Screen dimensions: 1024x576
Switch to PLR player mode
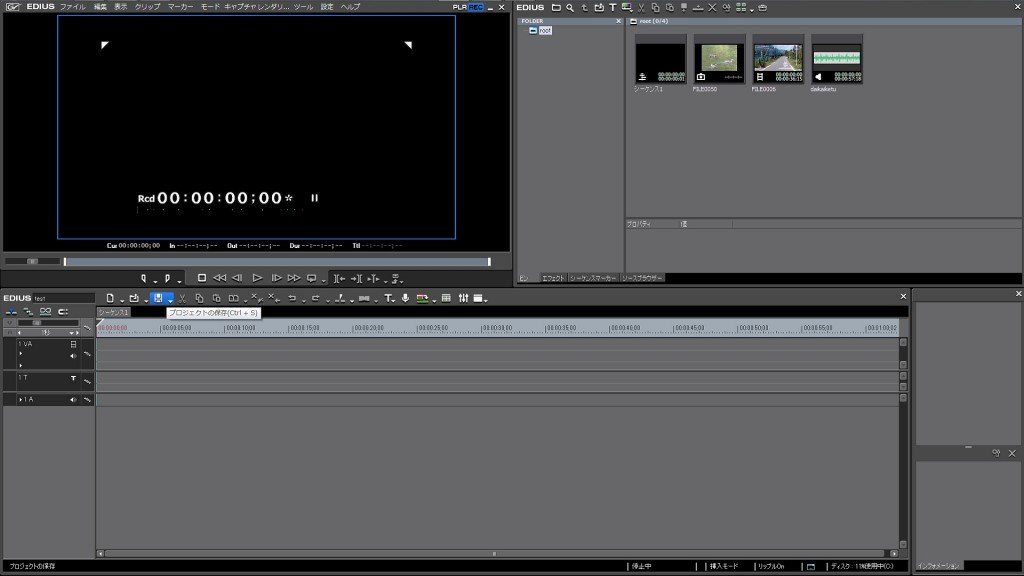tap(460, 7)
